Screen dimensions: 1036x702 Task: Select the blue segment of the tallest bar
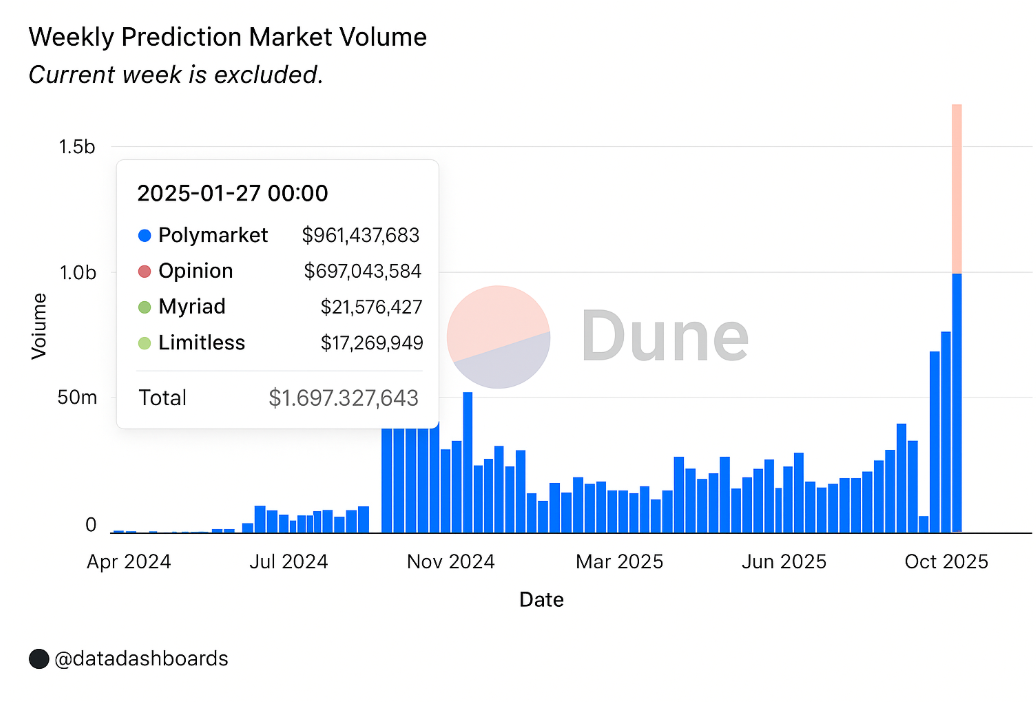pyautogui.click(x=956, y=400)
